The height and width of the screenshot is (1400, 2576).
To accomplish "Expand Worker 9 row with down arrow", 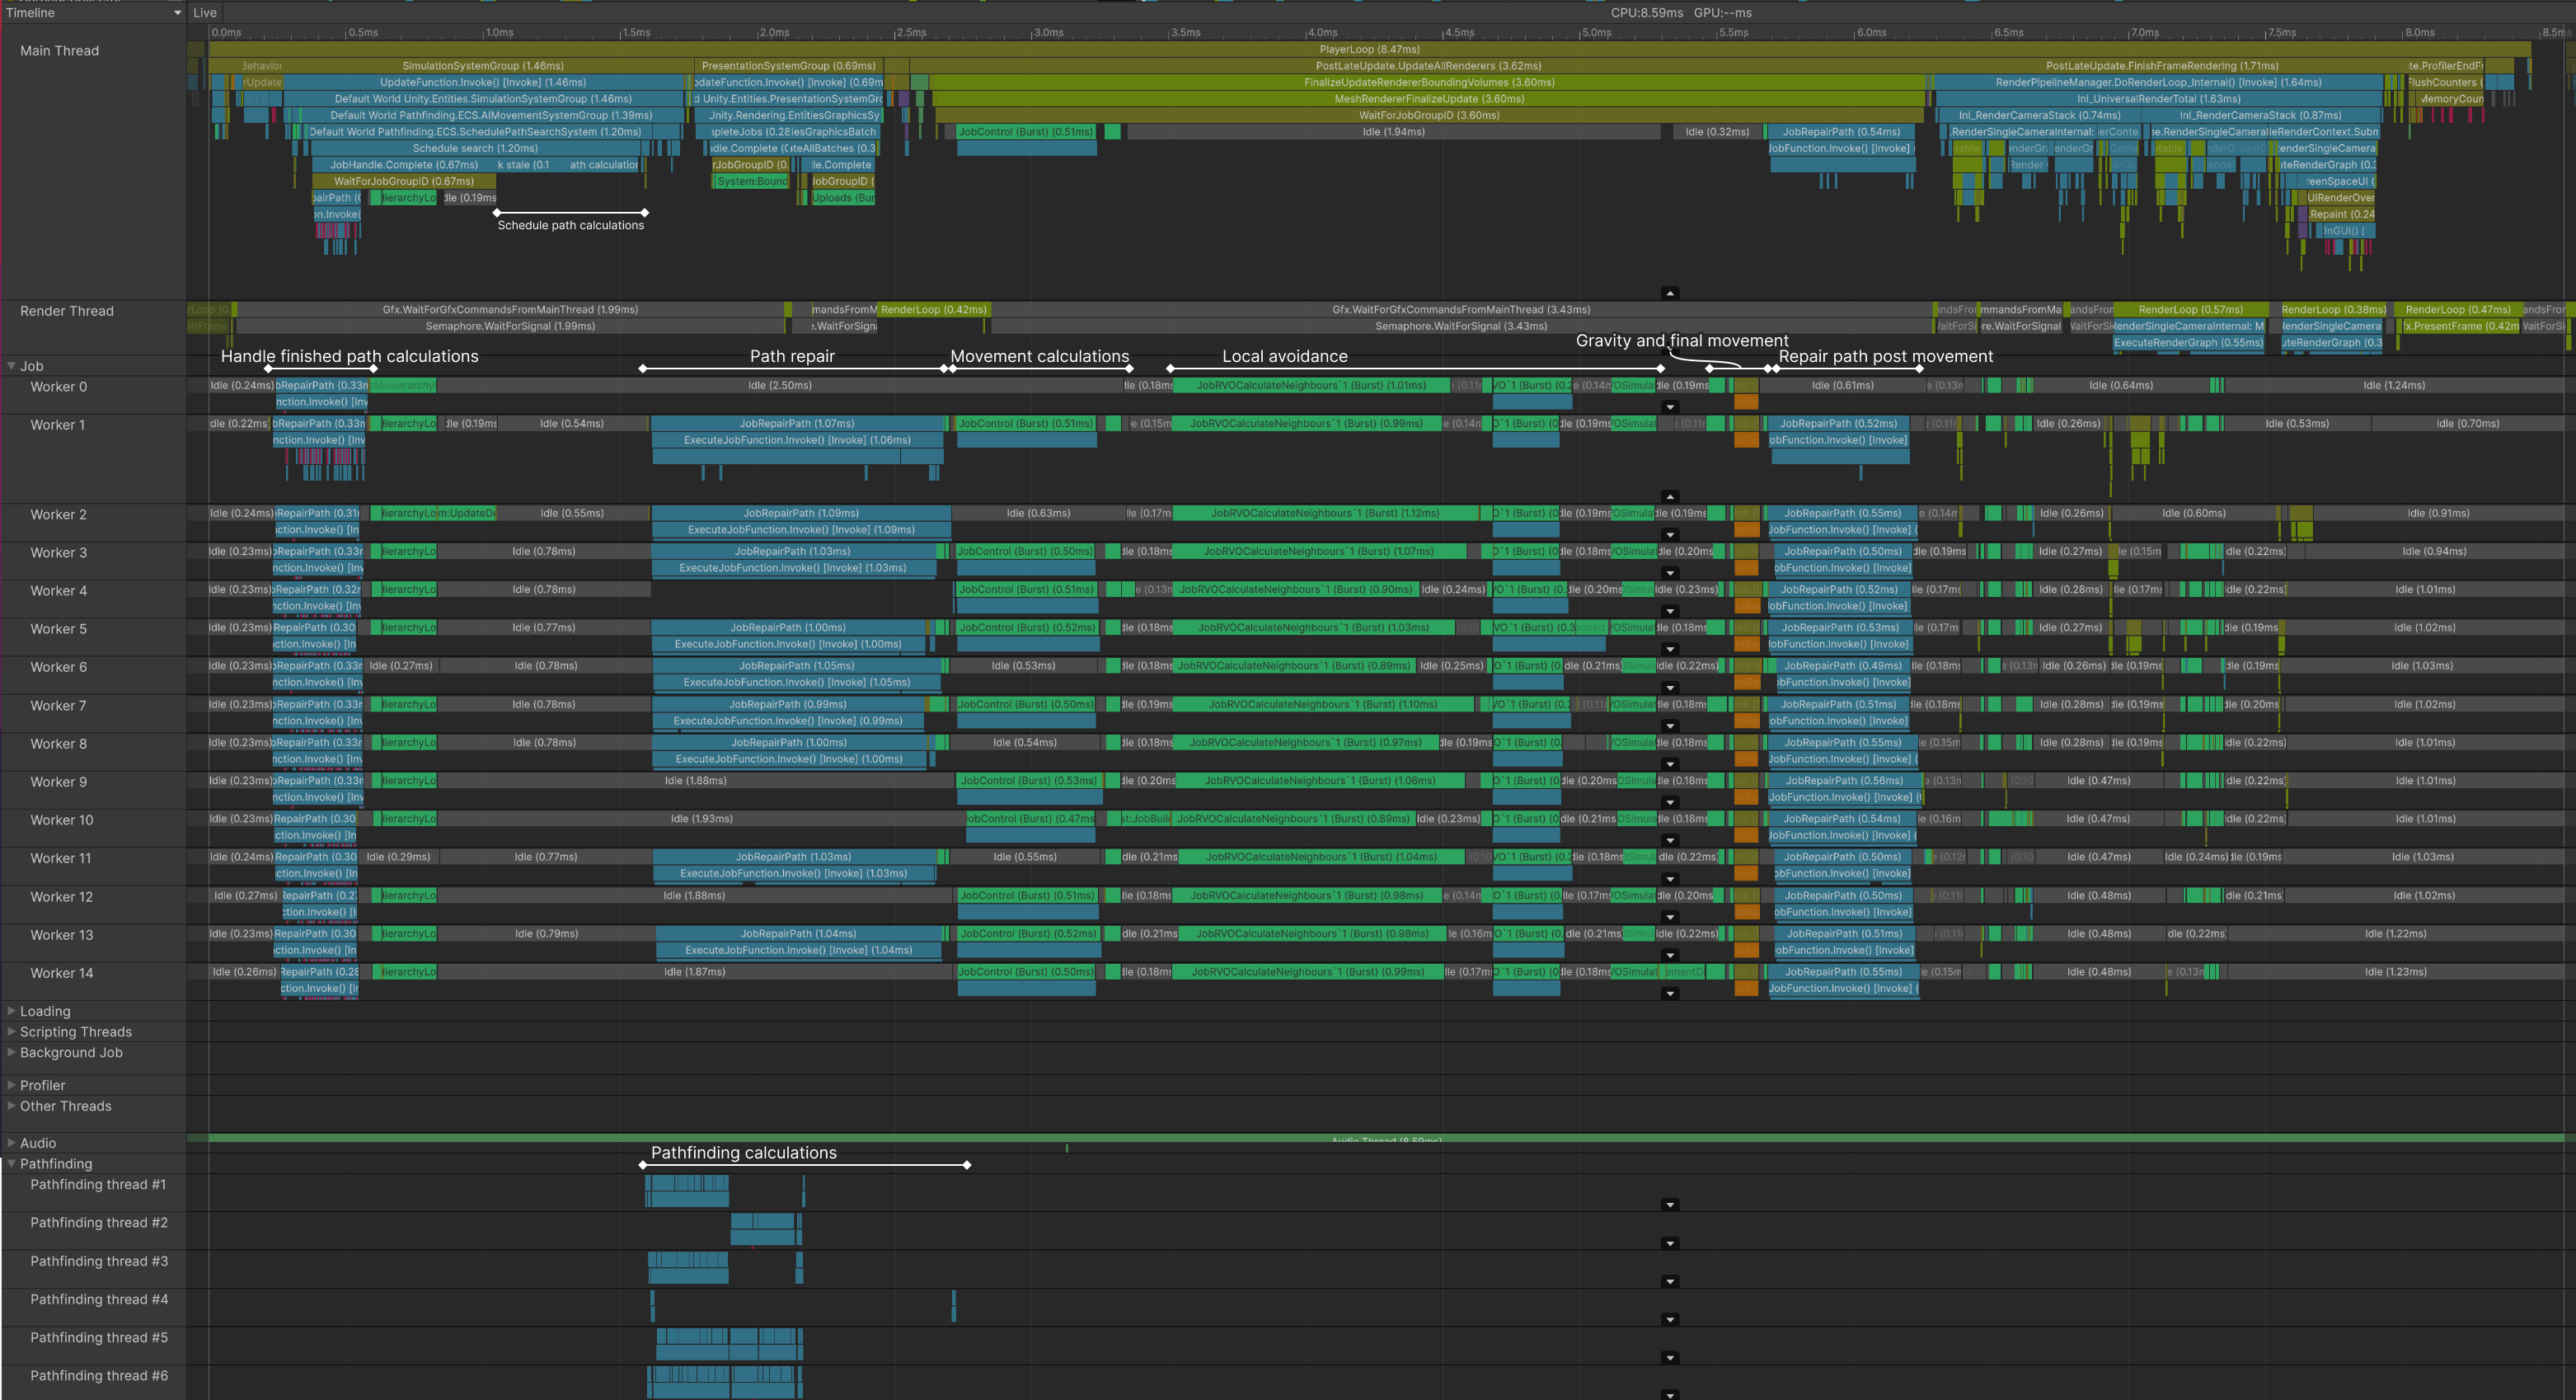I will pyautogui.click(x=1670, y=802).
